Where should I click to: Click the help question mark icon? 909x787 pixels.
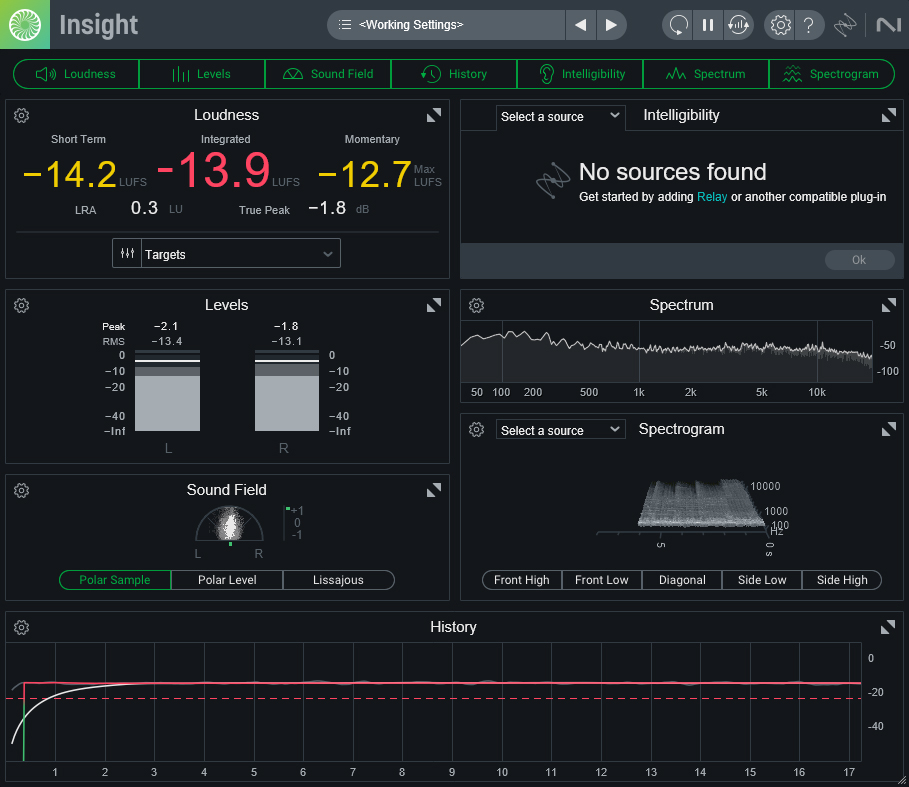click(x=809, y=25)
